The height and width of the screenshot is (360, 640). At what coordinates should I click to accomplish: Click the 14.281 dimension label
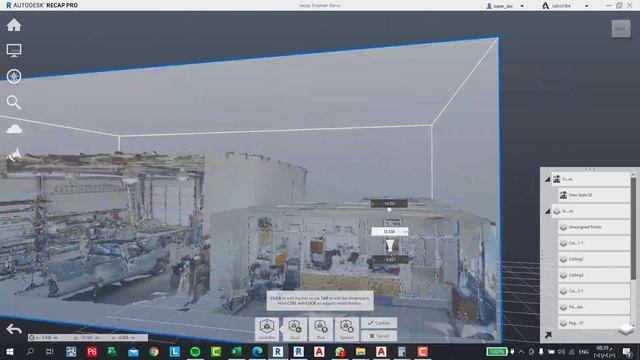pos(389,203)
